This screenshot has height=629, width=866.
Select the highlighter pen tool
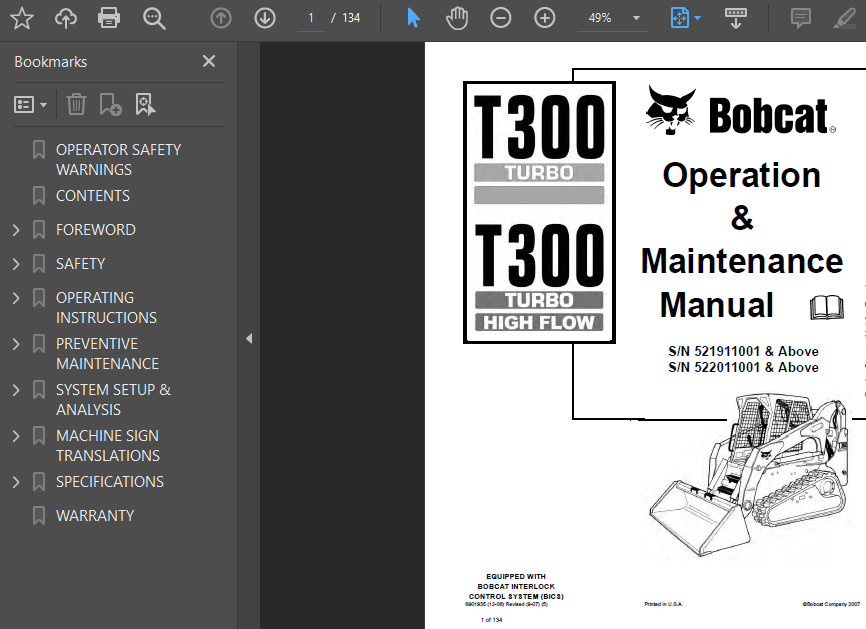click(x=844, y=18)
